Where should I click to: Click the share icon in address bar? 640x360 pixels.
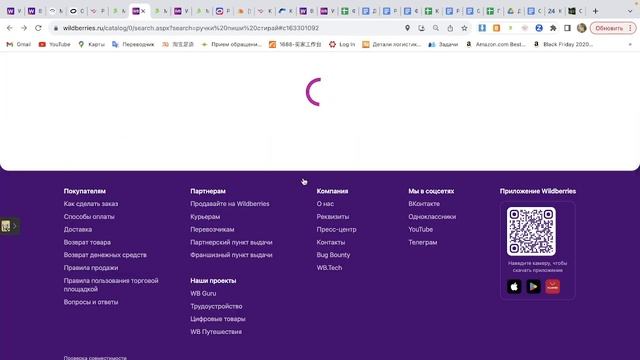tap(450, 28)
